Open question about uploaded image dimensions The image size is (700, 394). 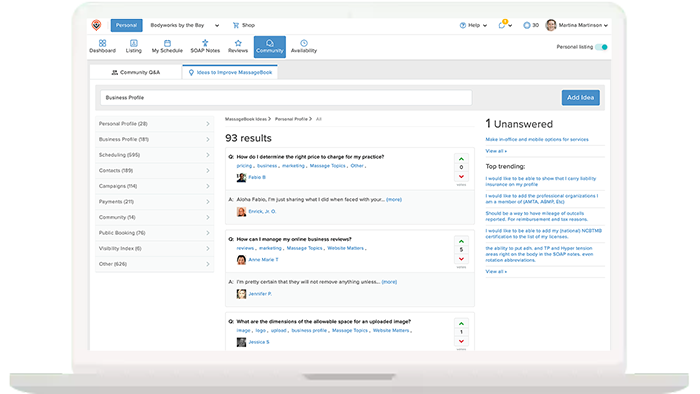click(x=324, y=322)
